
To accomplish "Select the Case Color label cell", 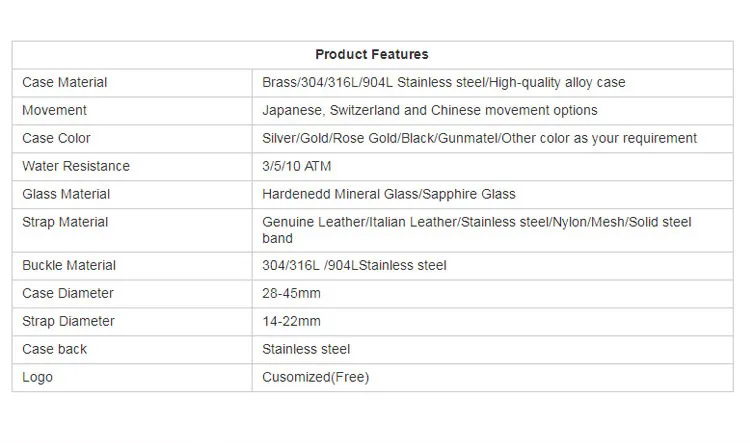I will (56, 138).
